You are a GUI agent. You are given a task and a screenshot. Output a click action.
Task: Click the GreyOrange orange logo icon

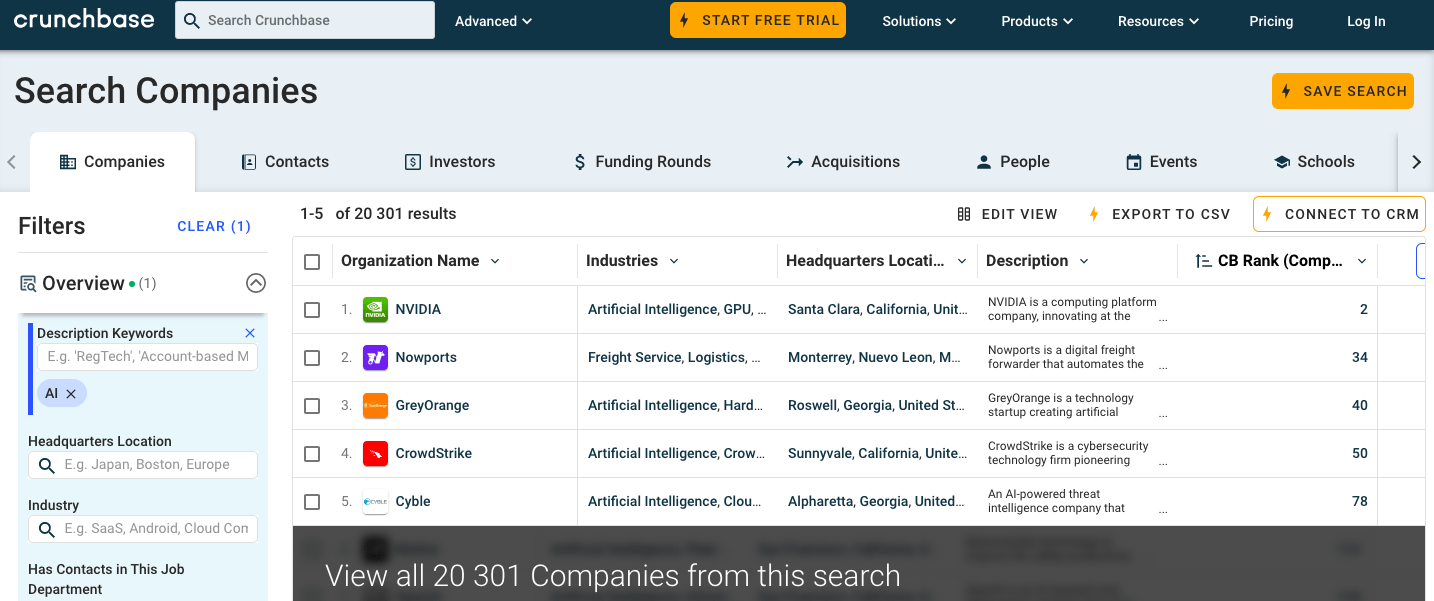pyautogui.click(x=375, y=406)
